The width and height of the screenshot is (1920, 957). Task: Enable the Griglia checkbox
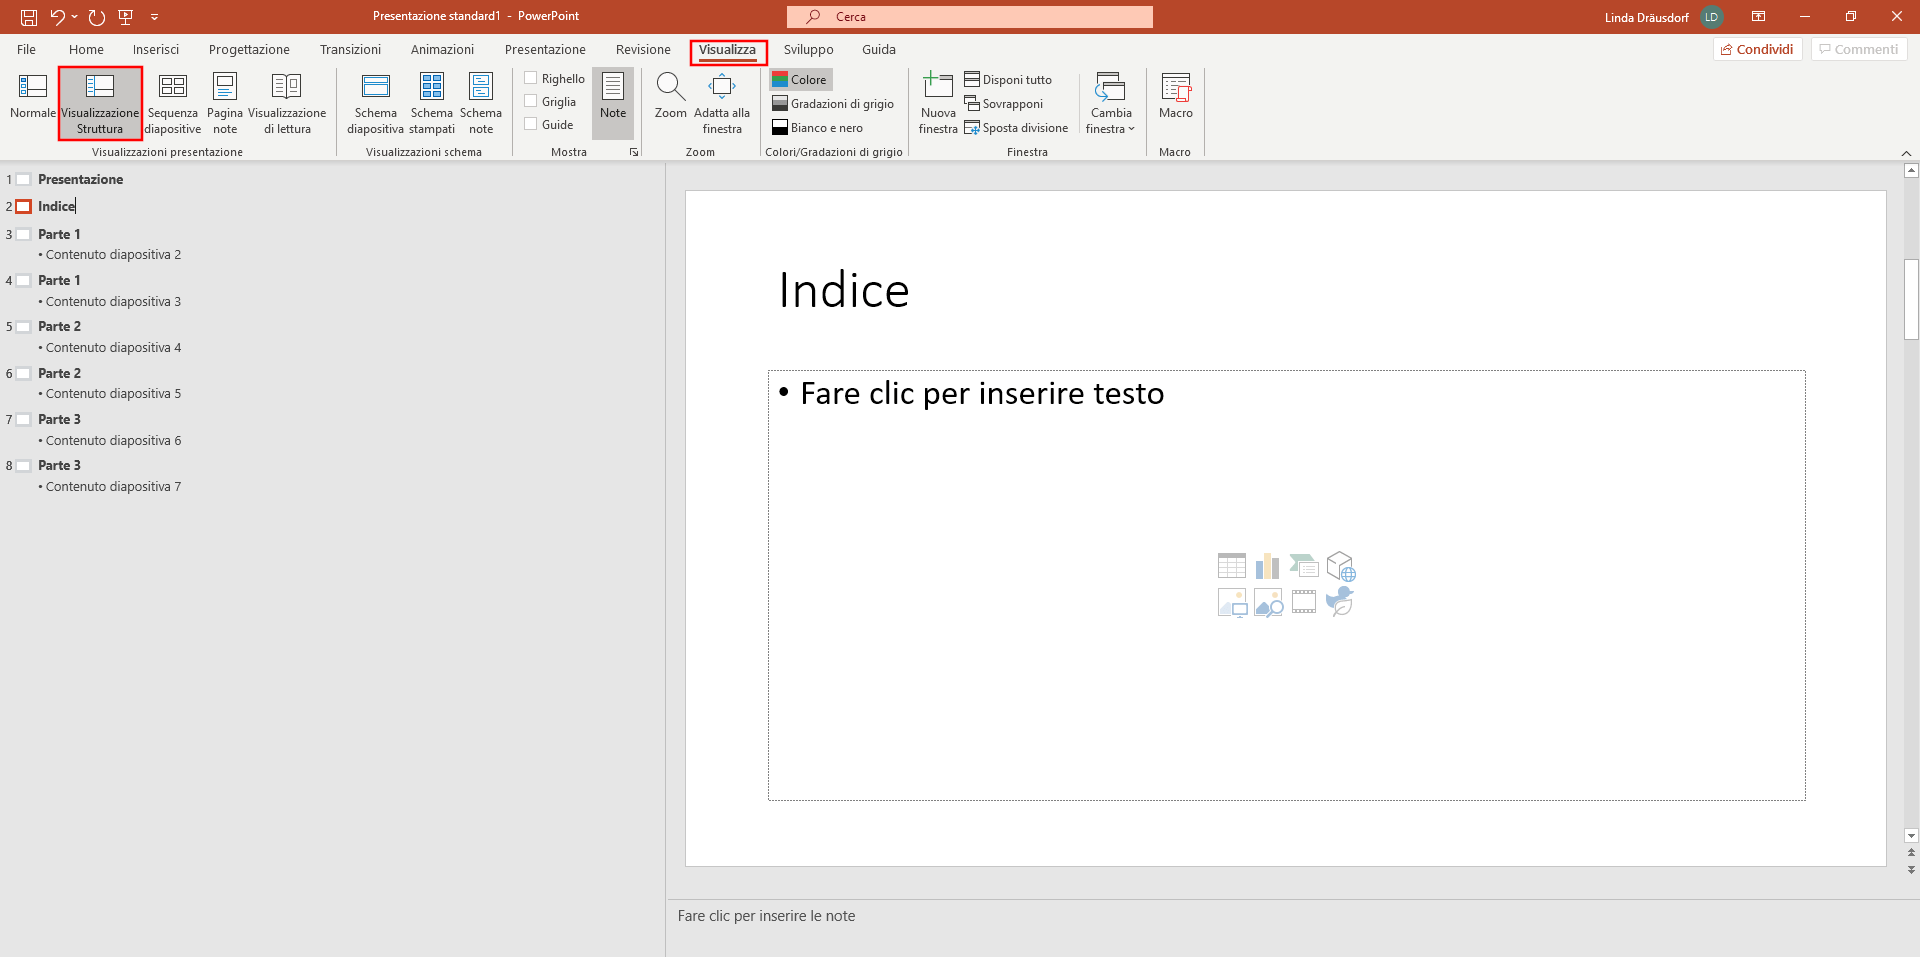pos(531,101)
